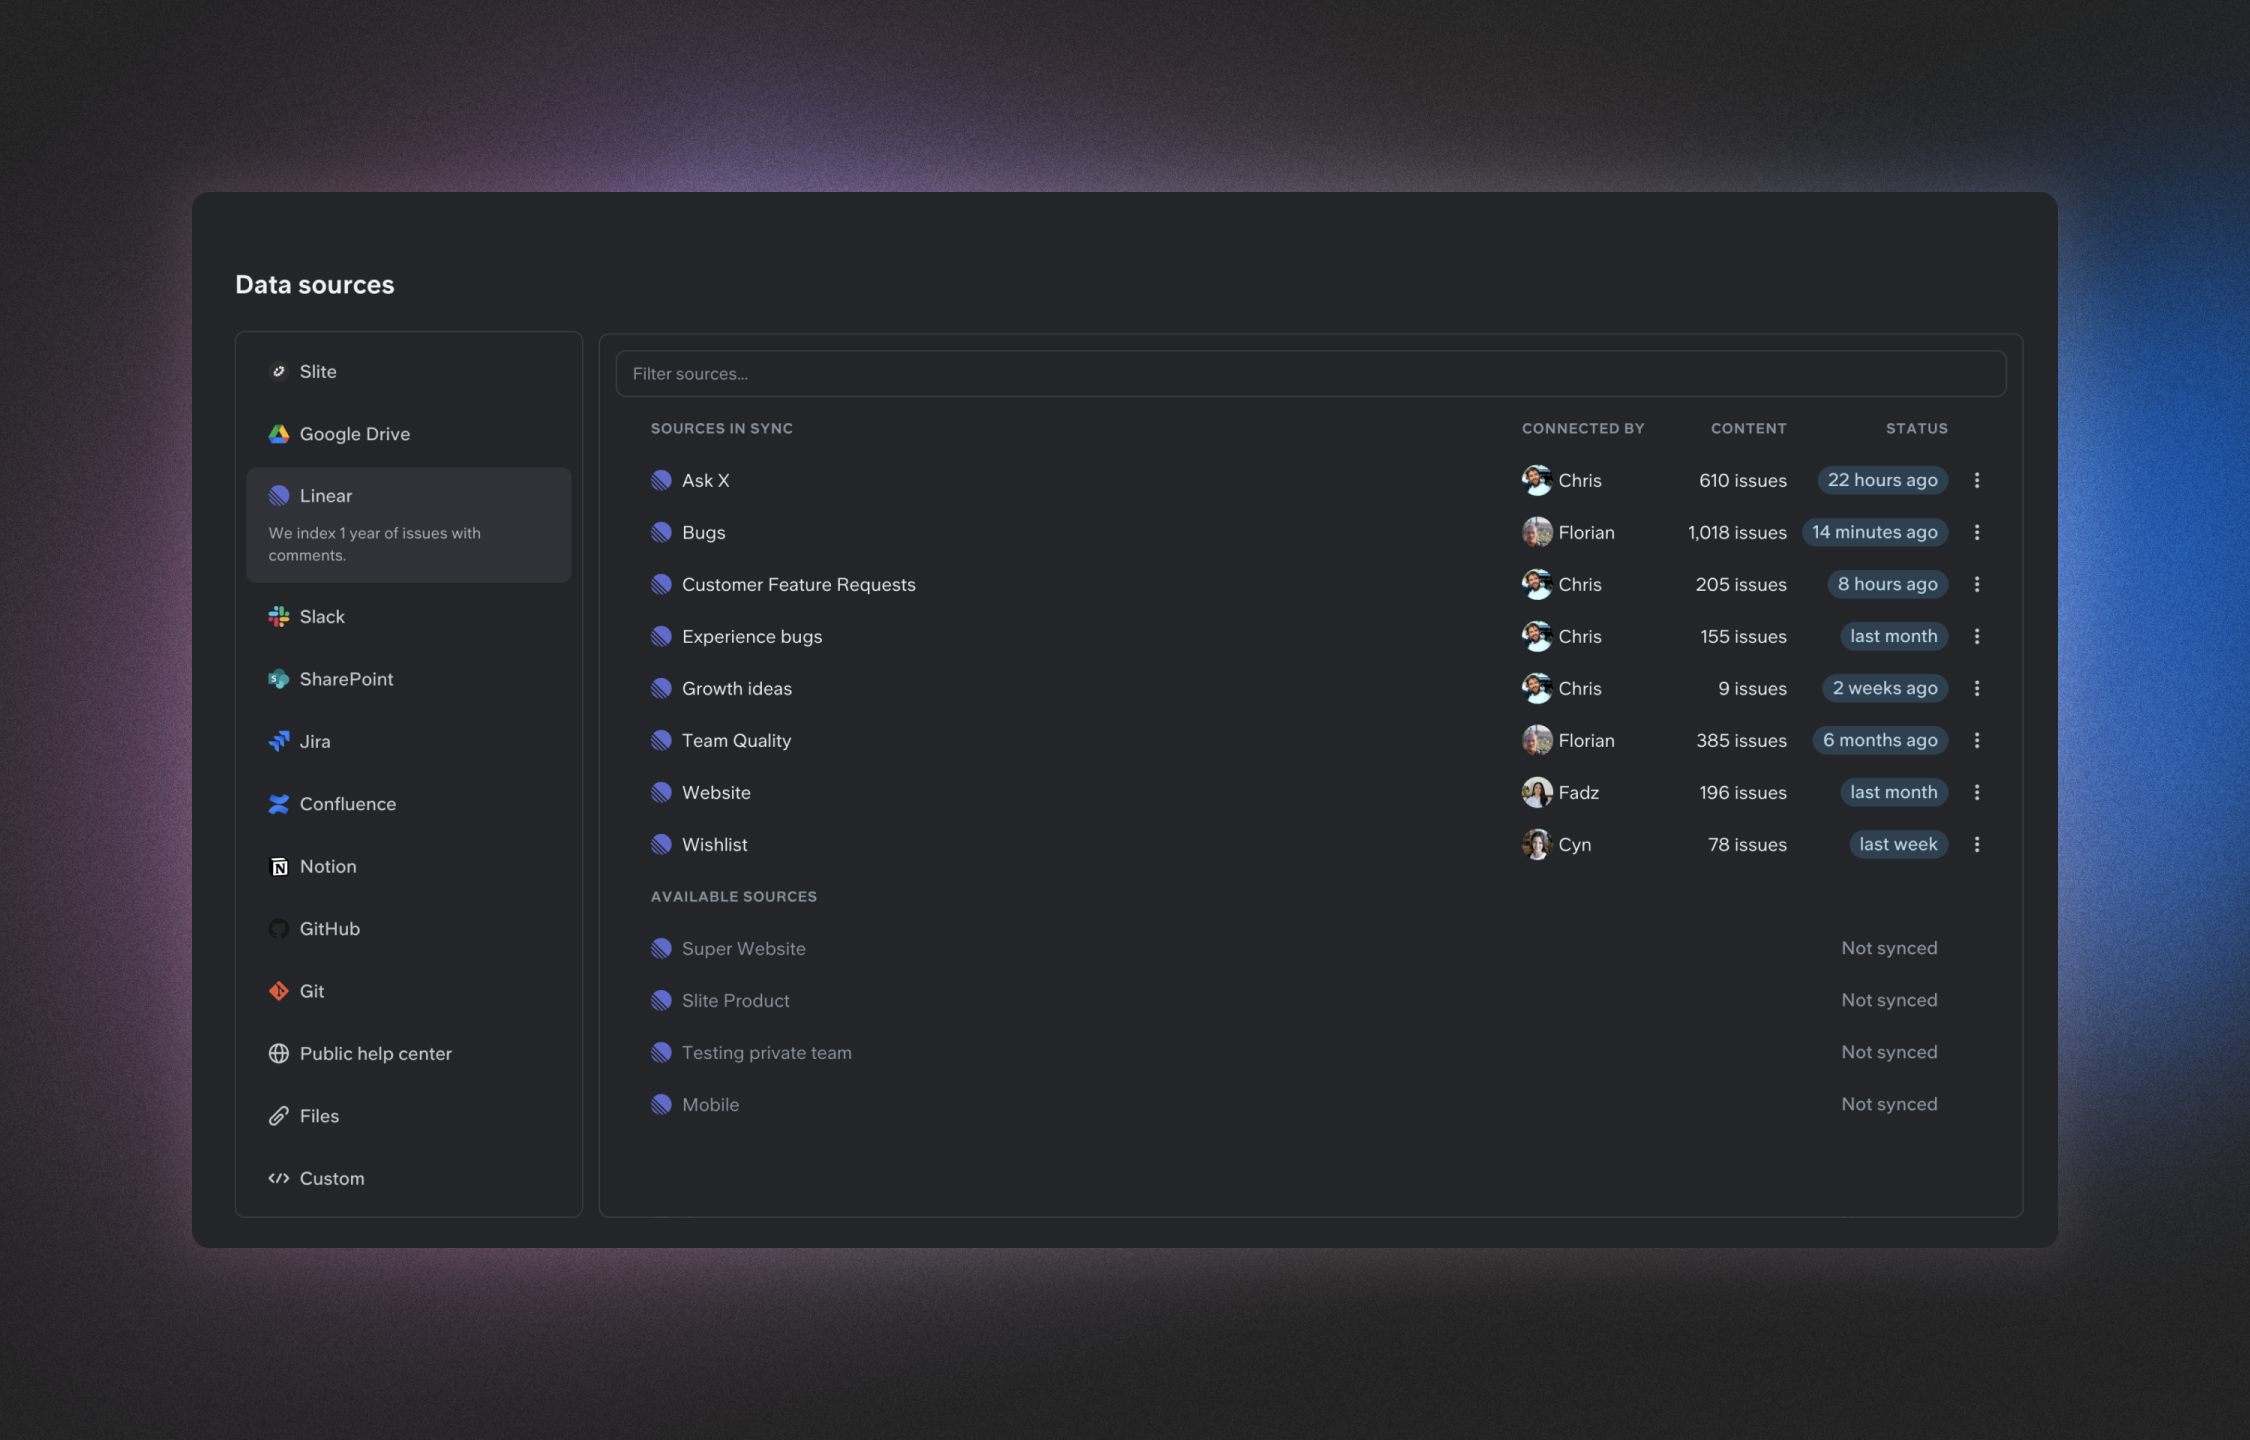Image resolution: width=2250 pixels, height=1440 pixels.
Task: Select Google Drive in the sidebar
Action: [x=408, y=433]
